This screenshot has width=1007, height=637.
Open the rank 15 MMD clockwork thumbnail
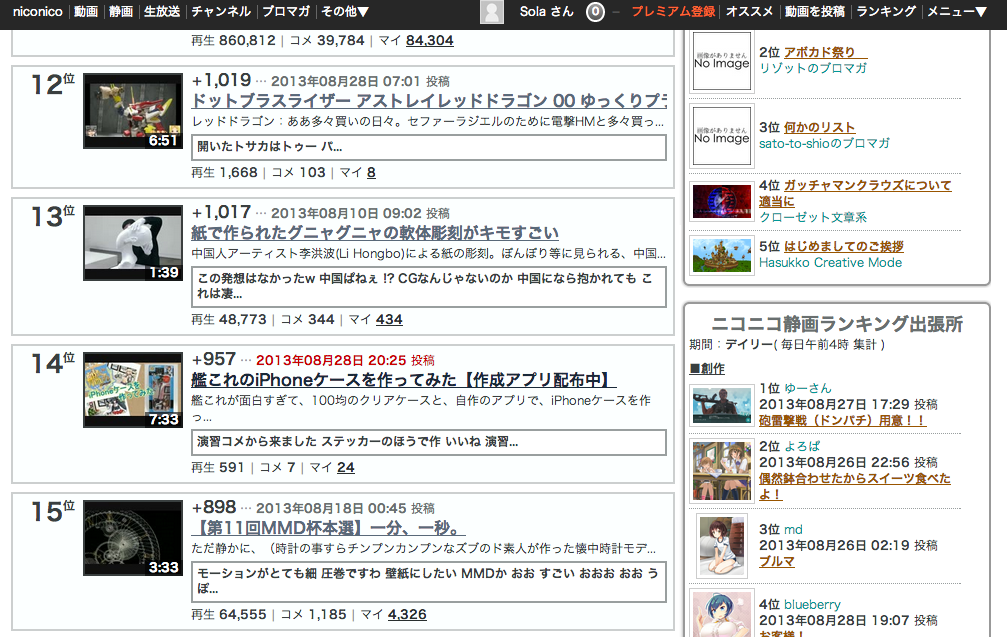click(133, 538)
